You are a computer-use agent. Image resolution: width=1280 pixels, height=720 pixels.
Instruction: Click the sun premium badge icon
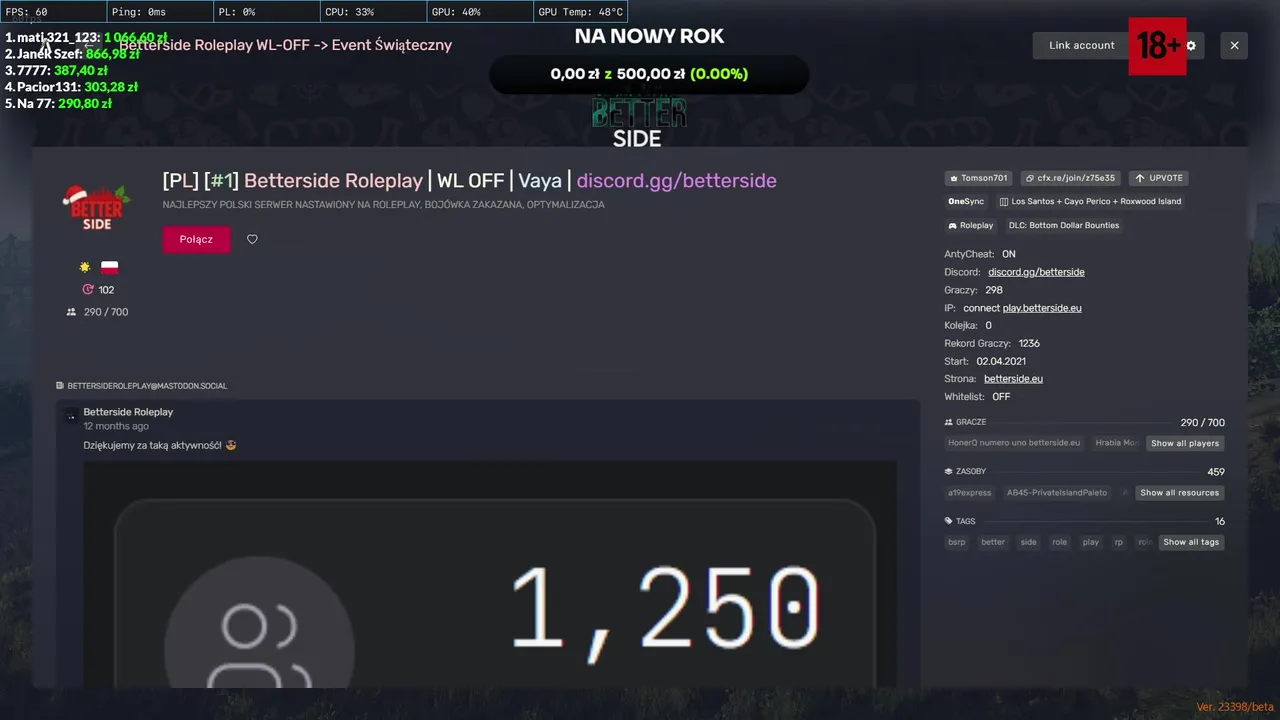(x=85, y=267)
